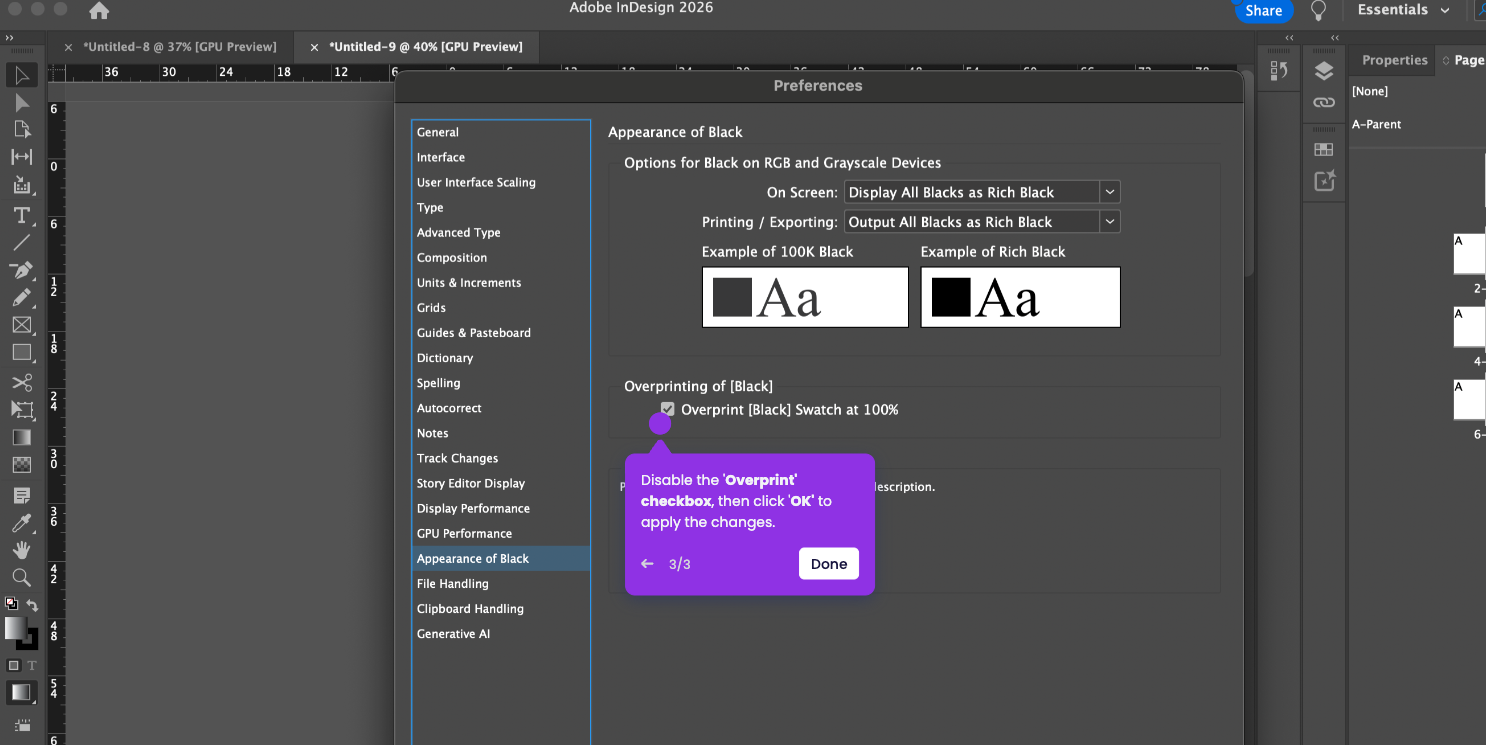
Task: Select Autocorrect category
Action: point(501,408)
